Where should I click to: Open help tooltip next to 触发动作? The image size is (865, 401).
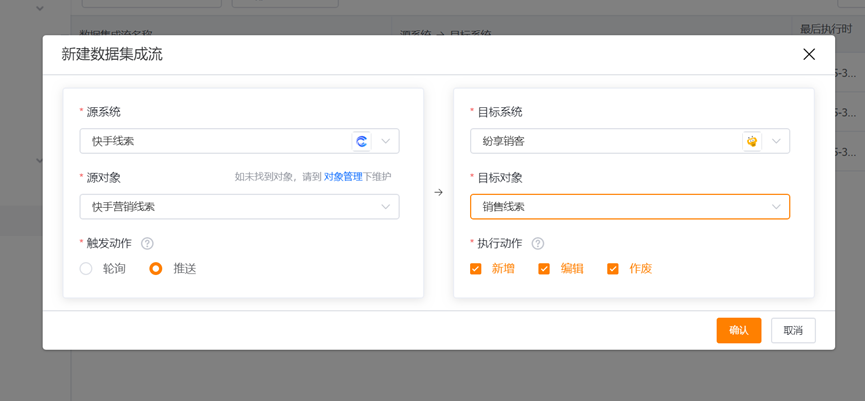click(147, 243)
